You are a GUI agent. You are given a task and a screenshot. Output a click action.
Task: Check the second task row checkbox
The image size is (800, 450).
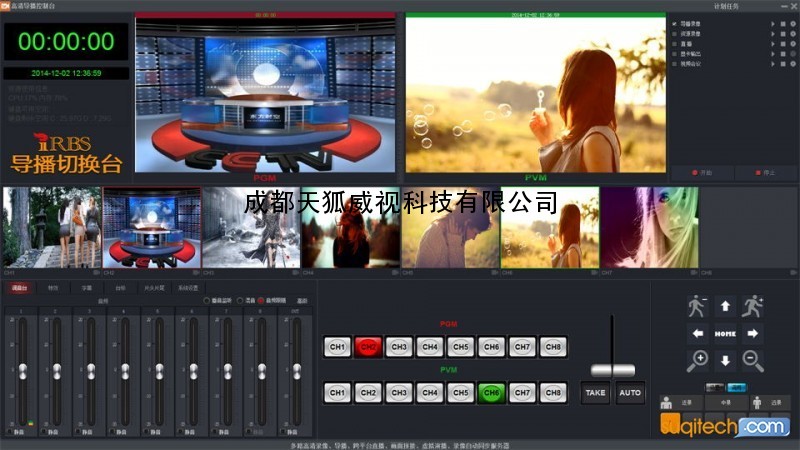(x=674, y=34)
